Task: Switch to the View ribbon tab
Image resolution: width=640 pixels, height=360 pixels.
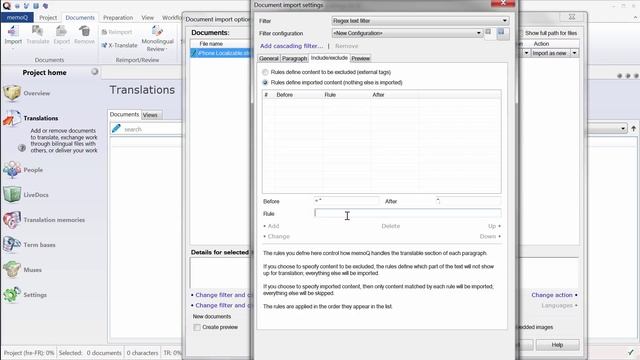Action: (x=148, y=18)
